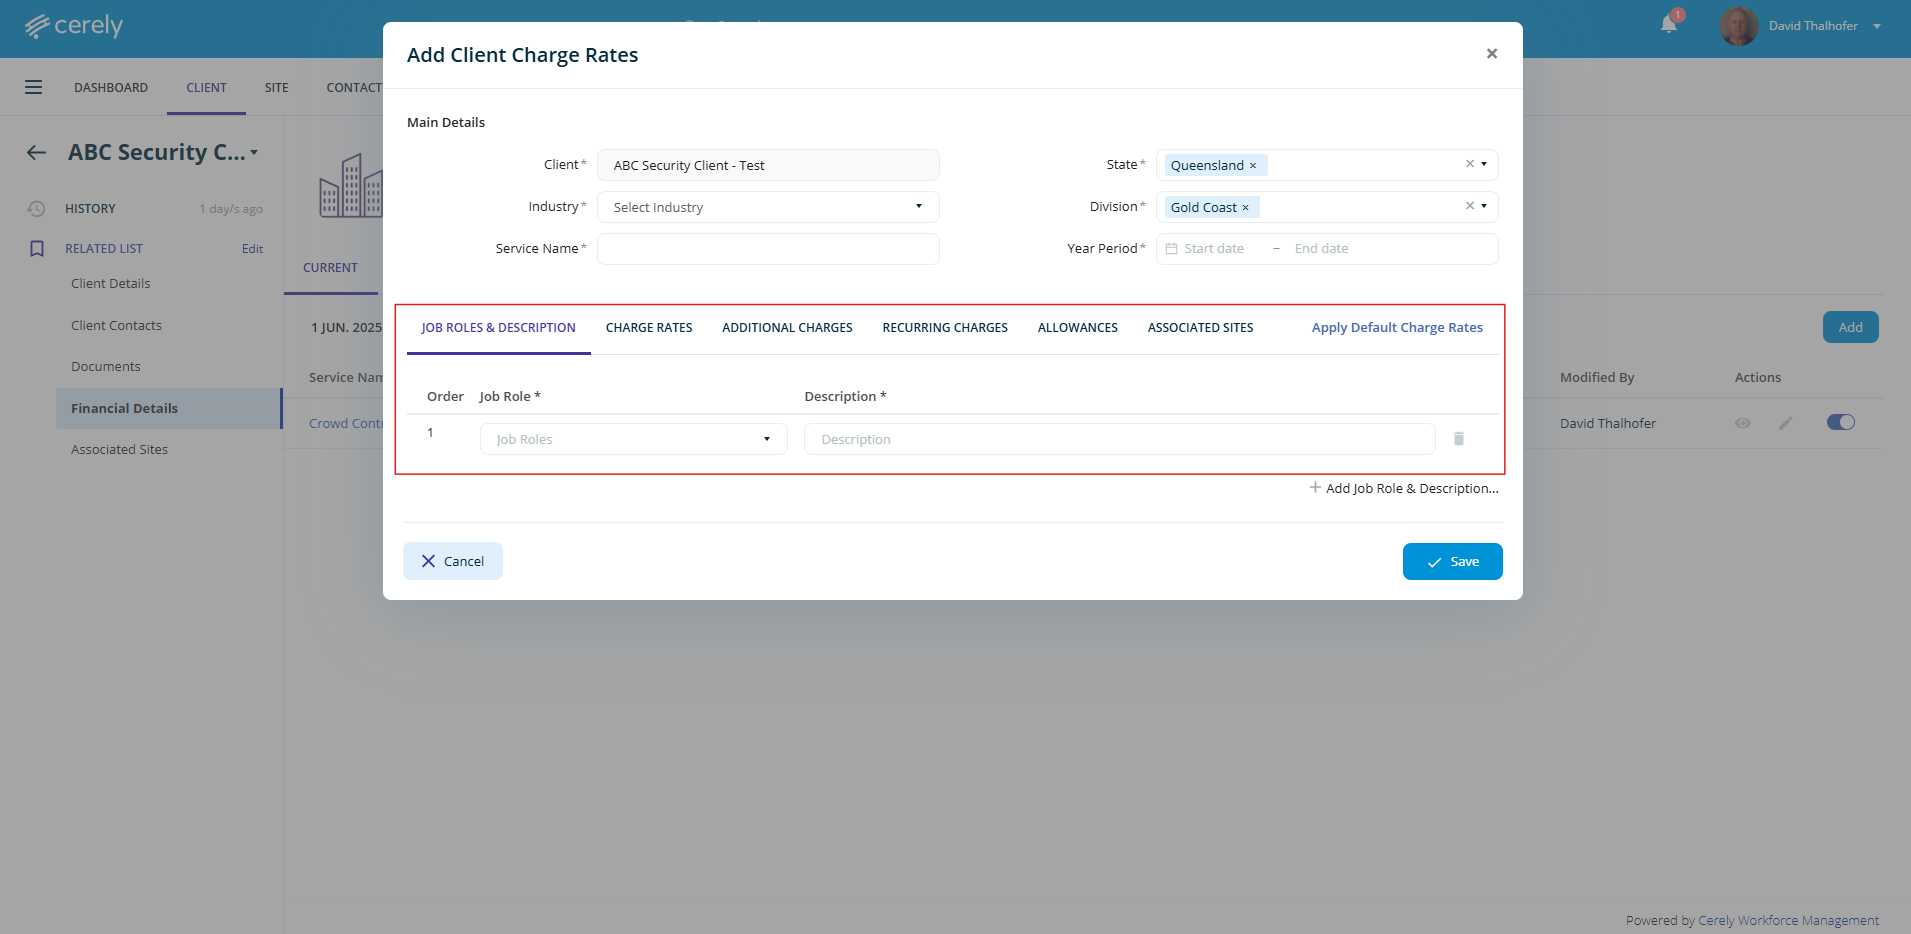The height and width of the screenshot is (934, 1911).
Task: Remove the Queensland tag from State
Action: (x=1253, y=166)
